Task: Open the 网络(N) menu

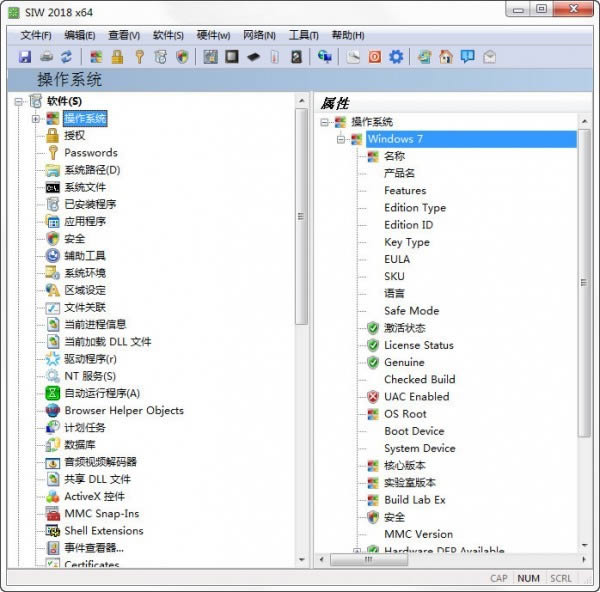Action: [x=259, y=36]
